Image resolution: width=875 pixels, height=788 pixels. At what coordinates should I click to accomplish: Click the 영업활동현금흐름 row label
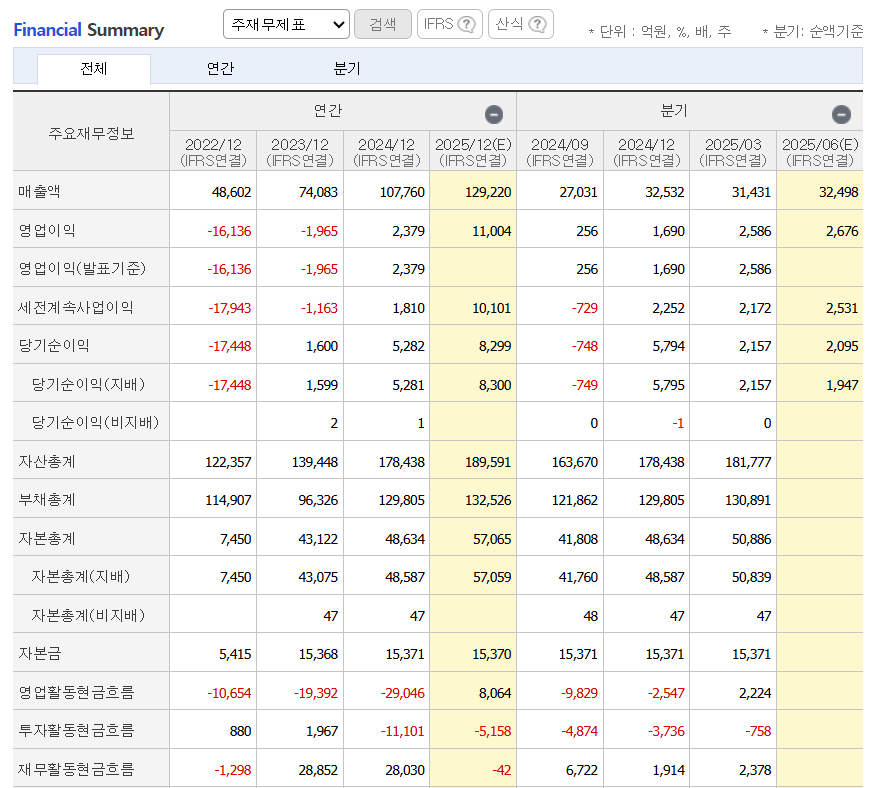(x=76, y=692)
